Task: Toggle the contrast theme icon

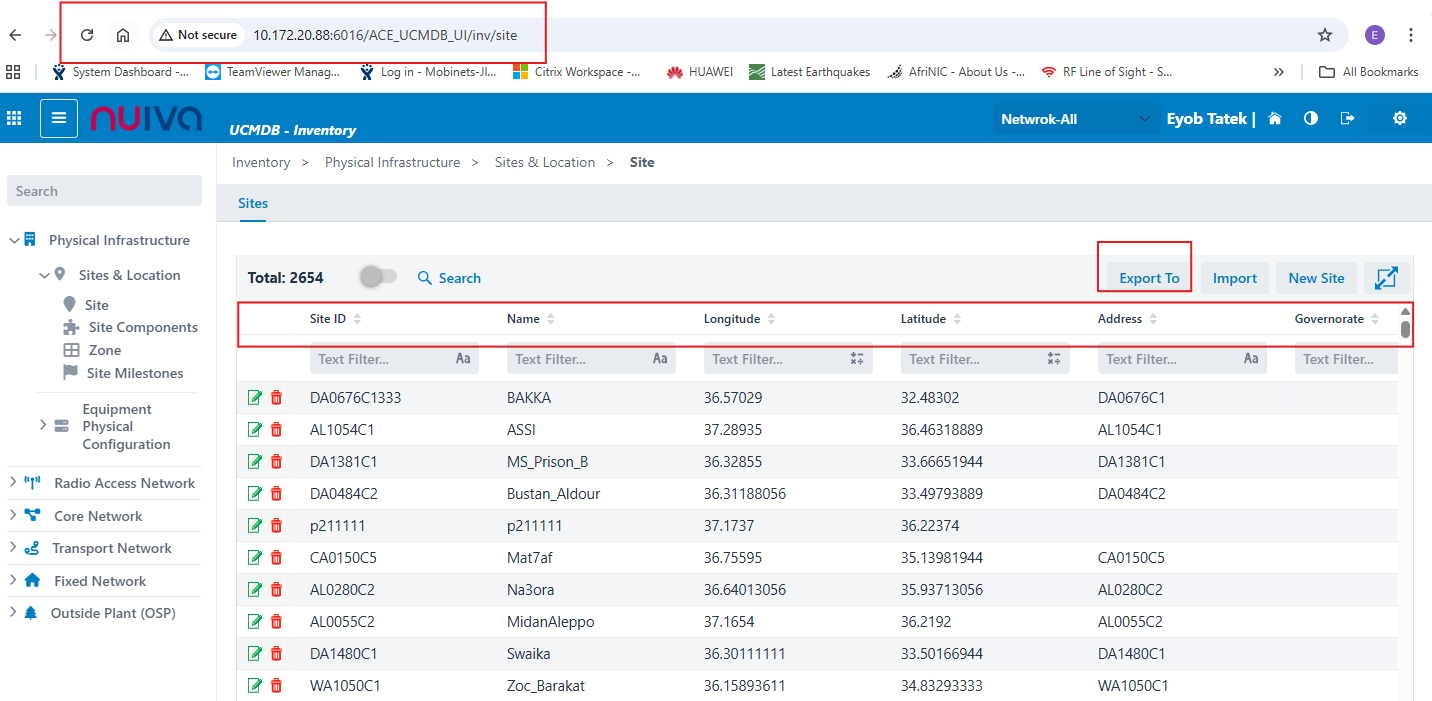Action: point(1311,118)
